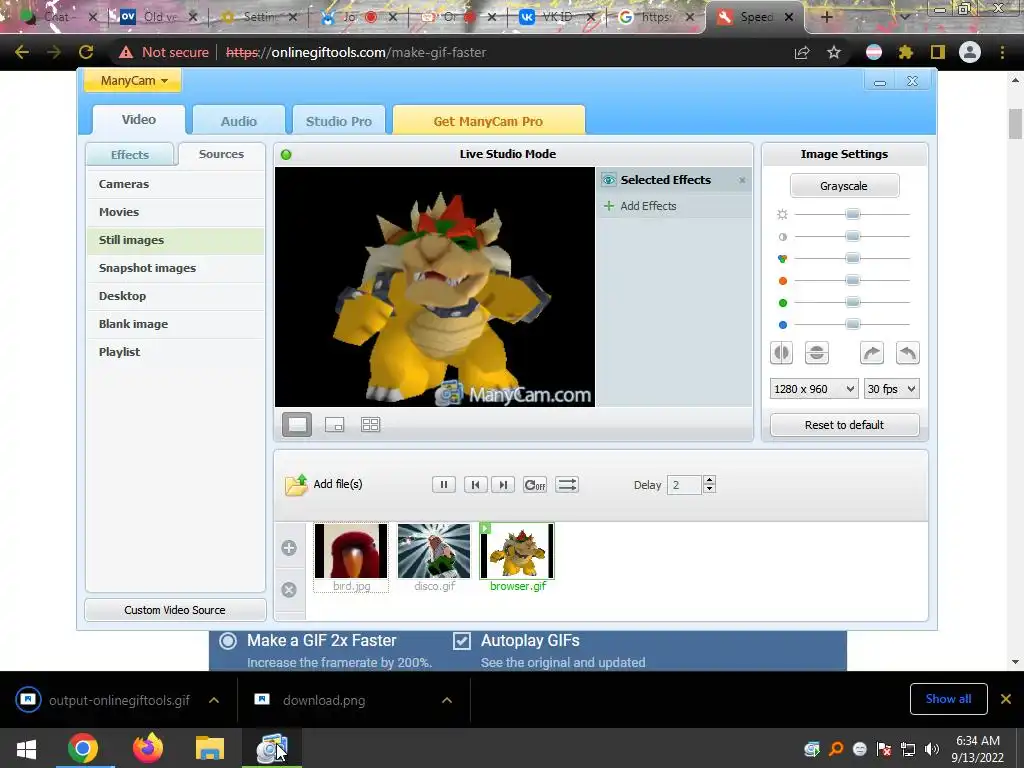
Task: Rotate image counterclockwise
Action: click(x=908, y=353)
